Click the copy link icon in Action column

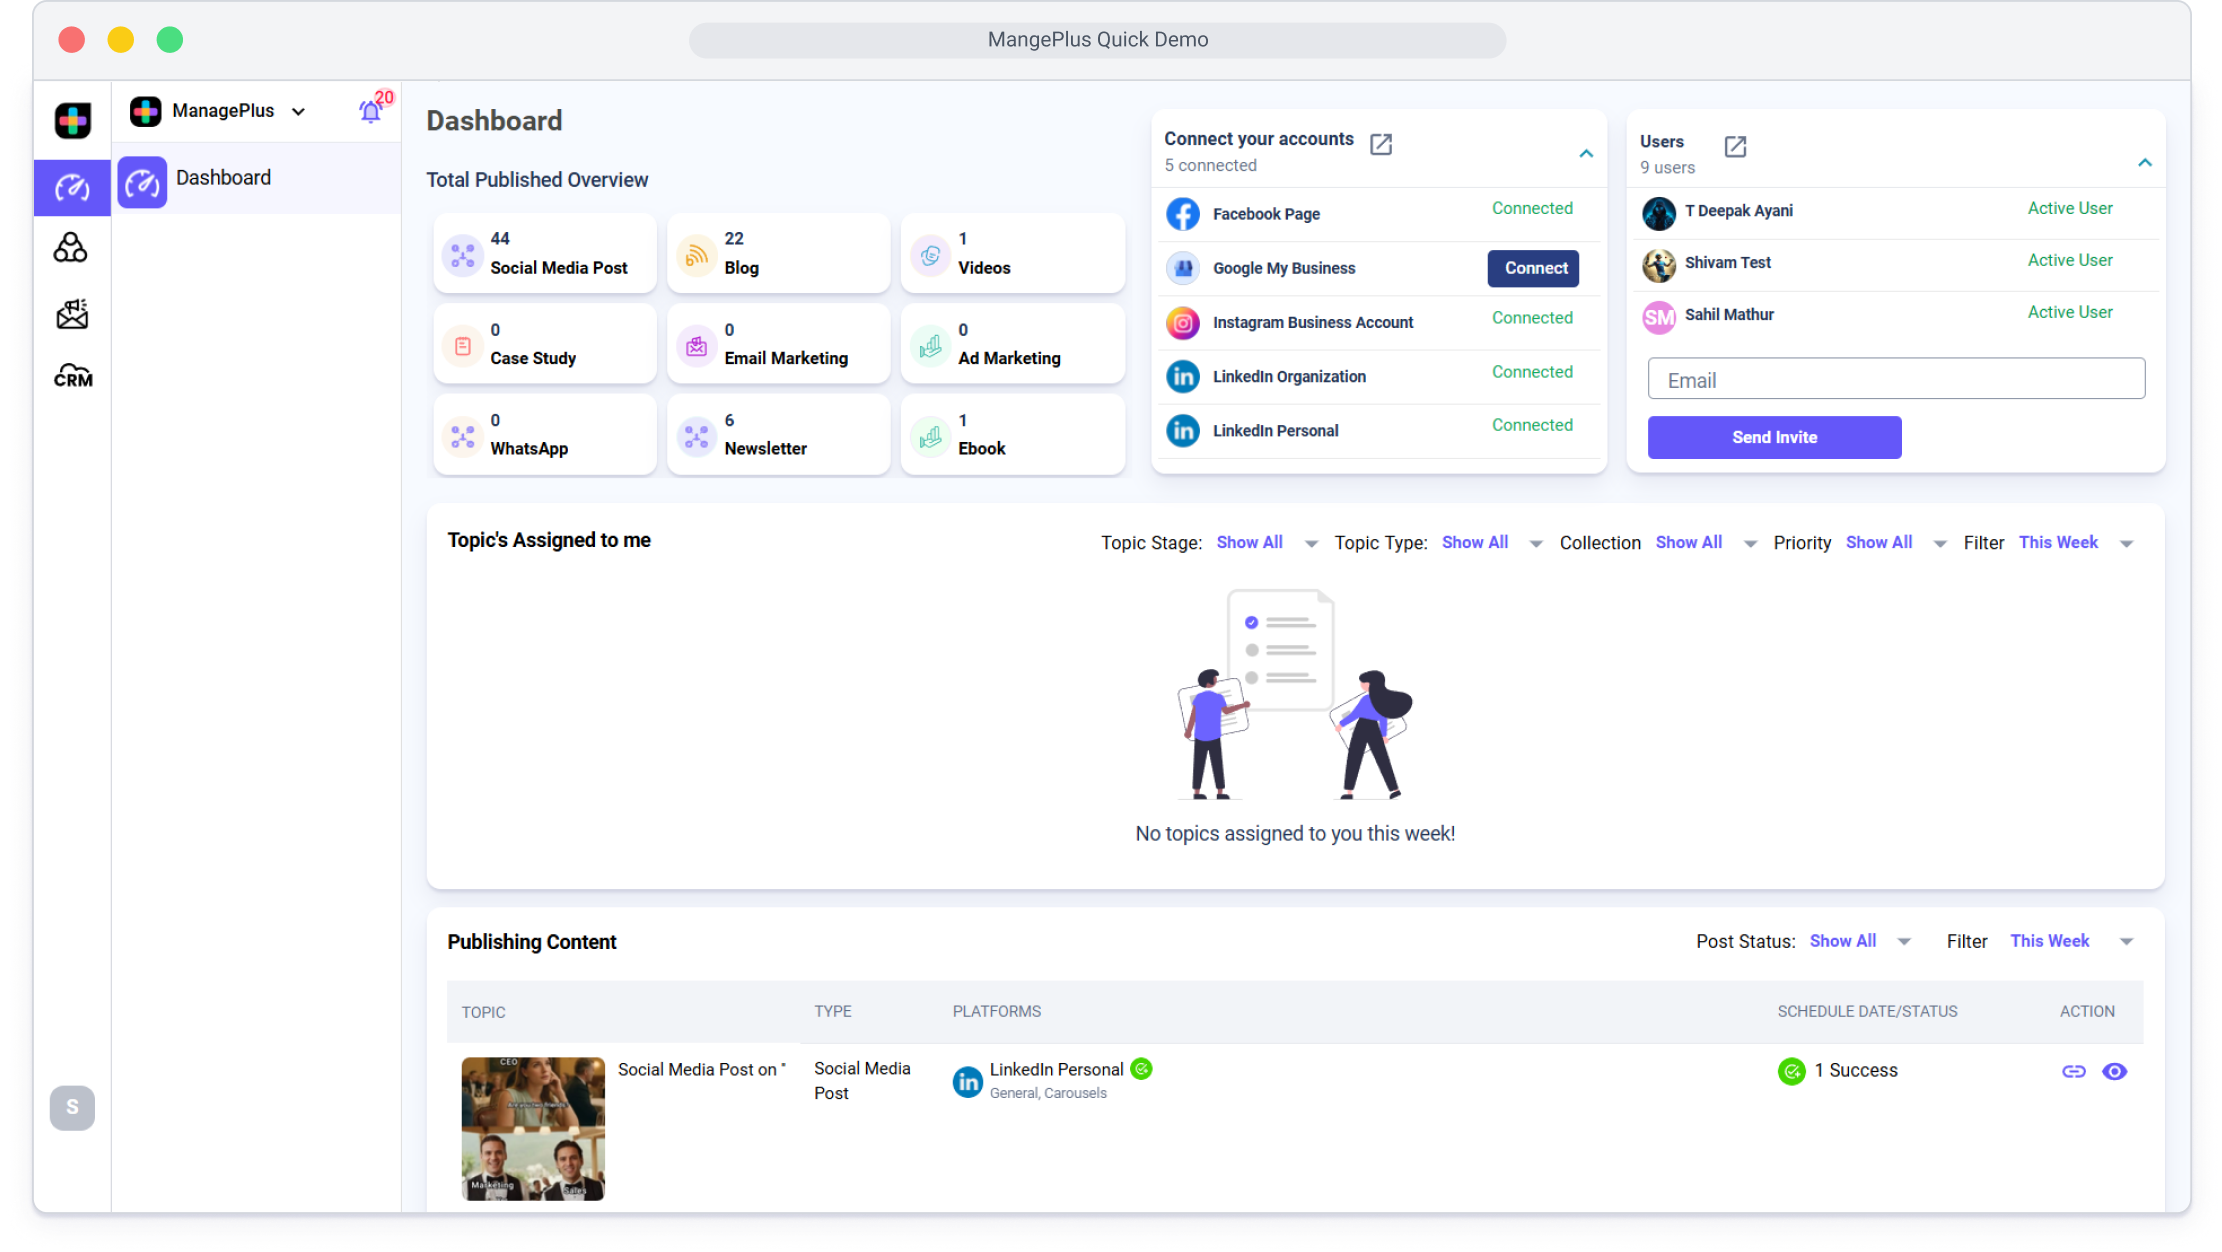2073,1071
